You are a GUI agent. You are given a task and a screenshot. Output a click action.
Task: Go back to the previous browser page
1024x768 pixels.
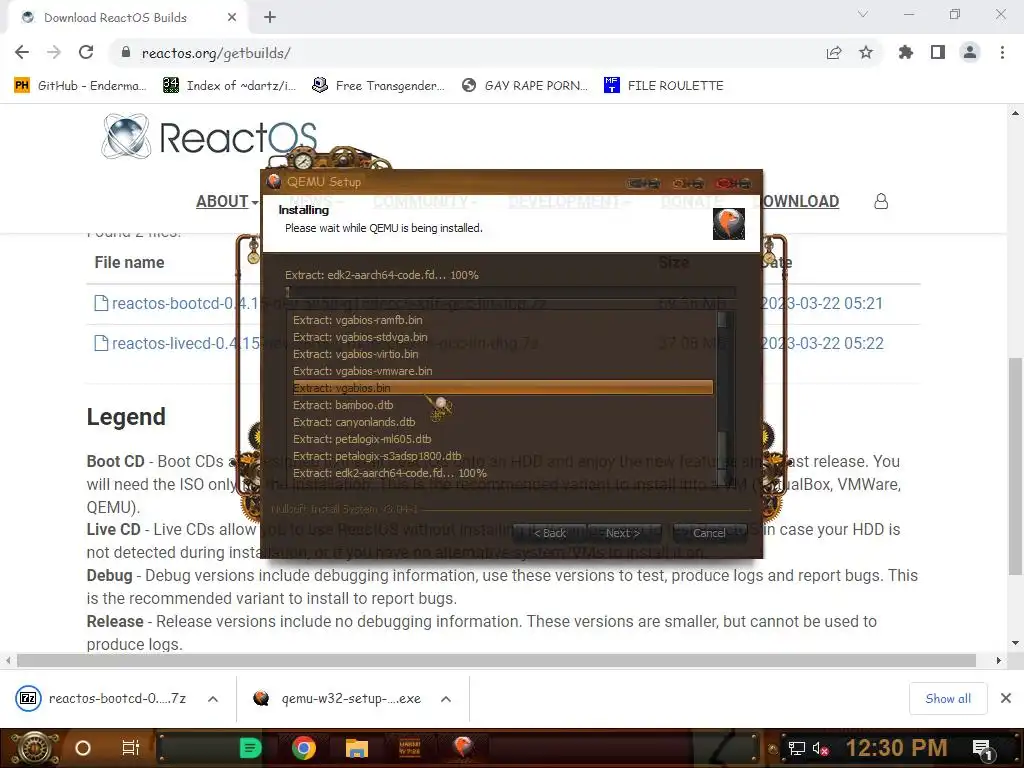coord(22,52)
